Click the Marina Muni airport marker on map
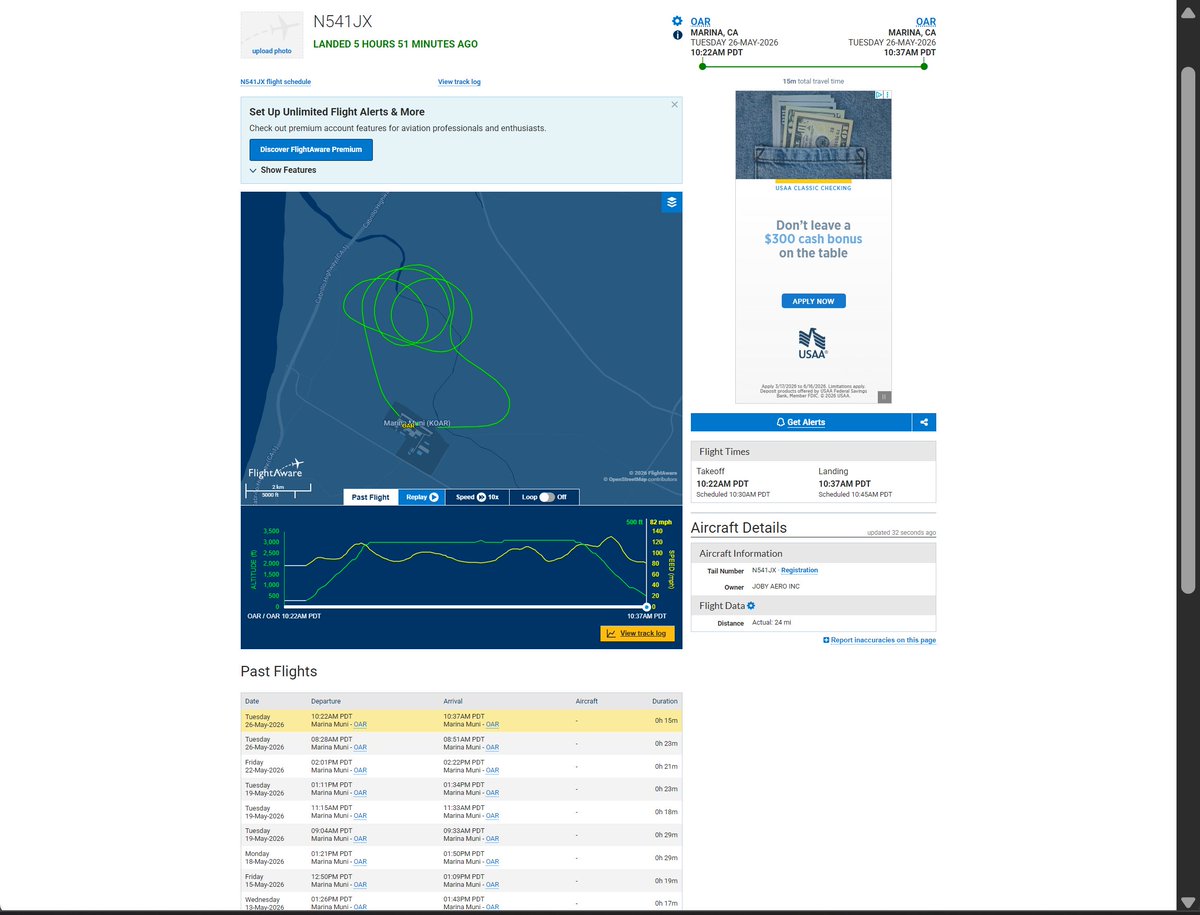This screenshot has height=915, width=1200. pos(408,425)
